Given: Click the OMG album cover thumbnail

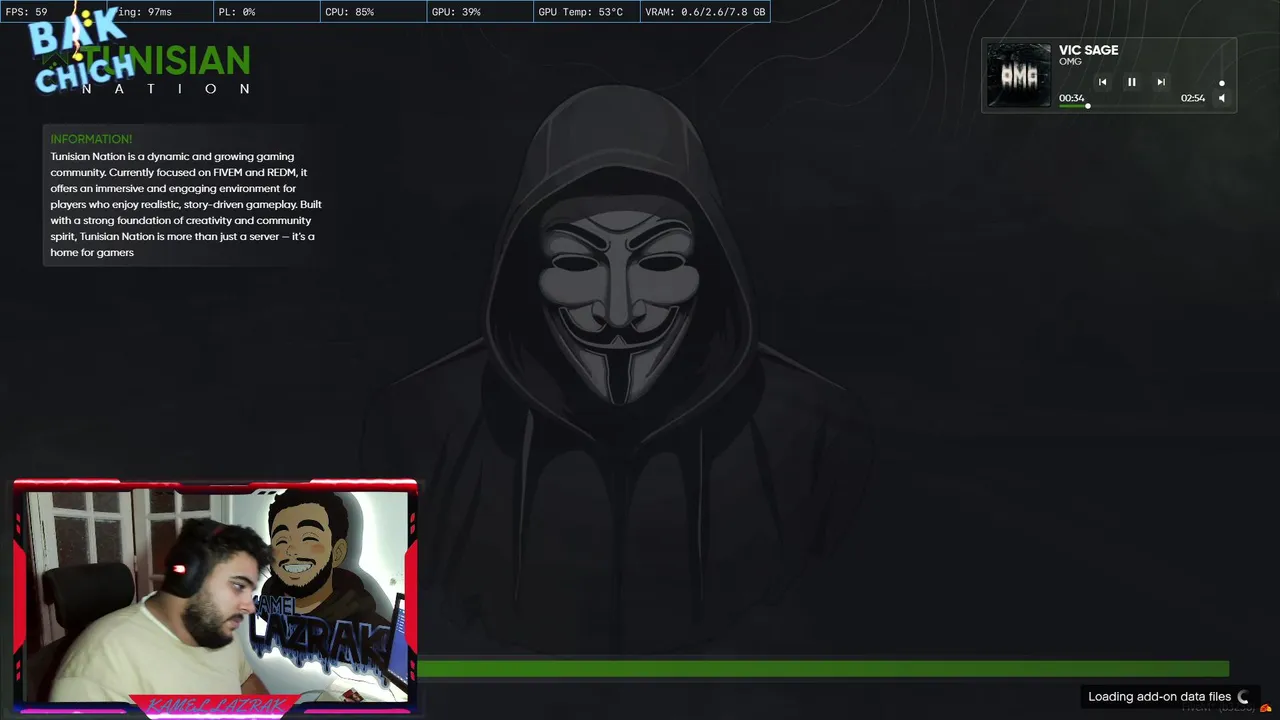Looking at the screenshot, I should click(x=1019, y=75).
